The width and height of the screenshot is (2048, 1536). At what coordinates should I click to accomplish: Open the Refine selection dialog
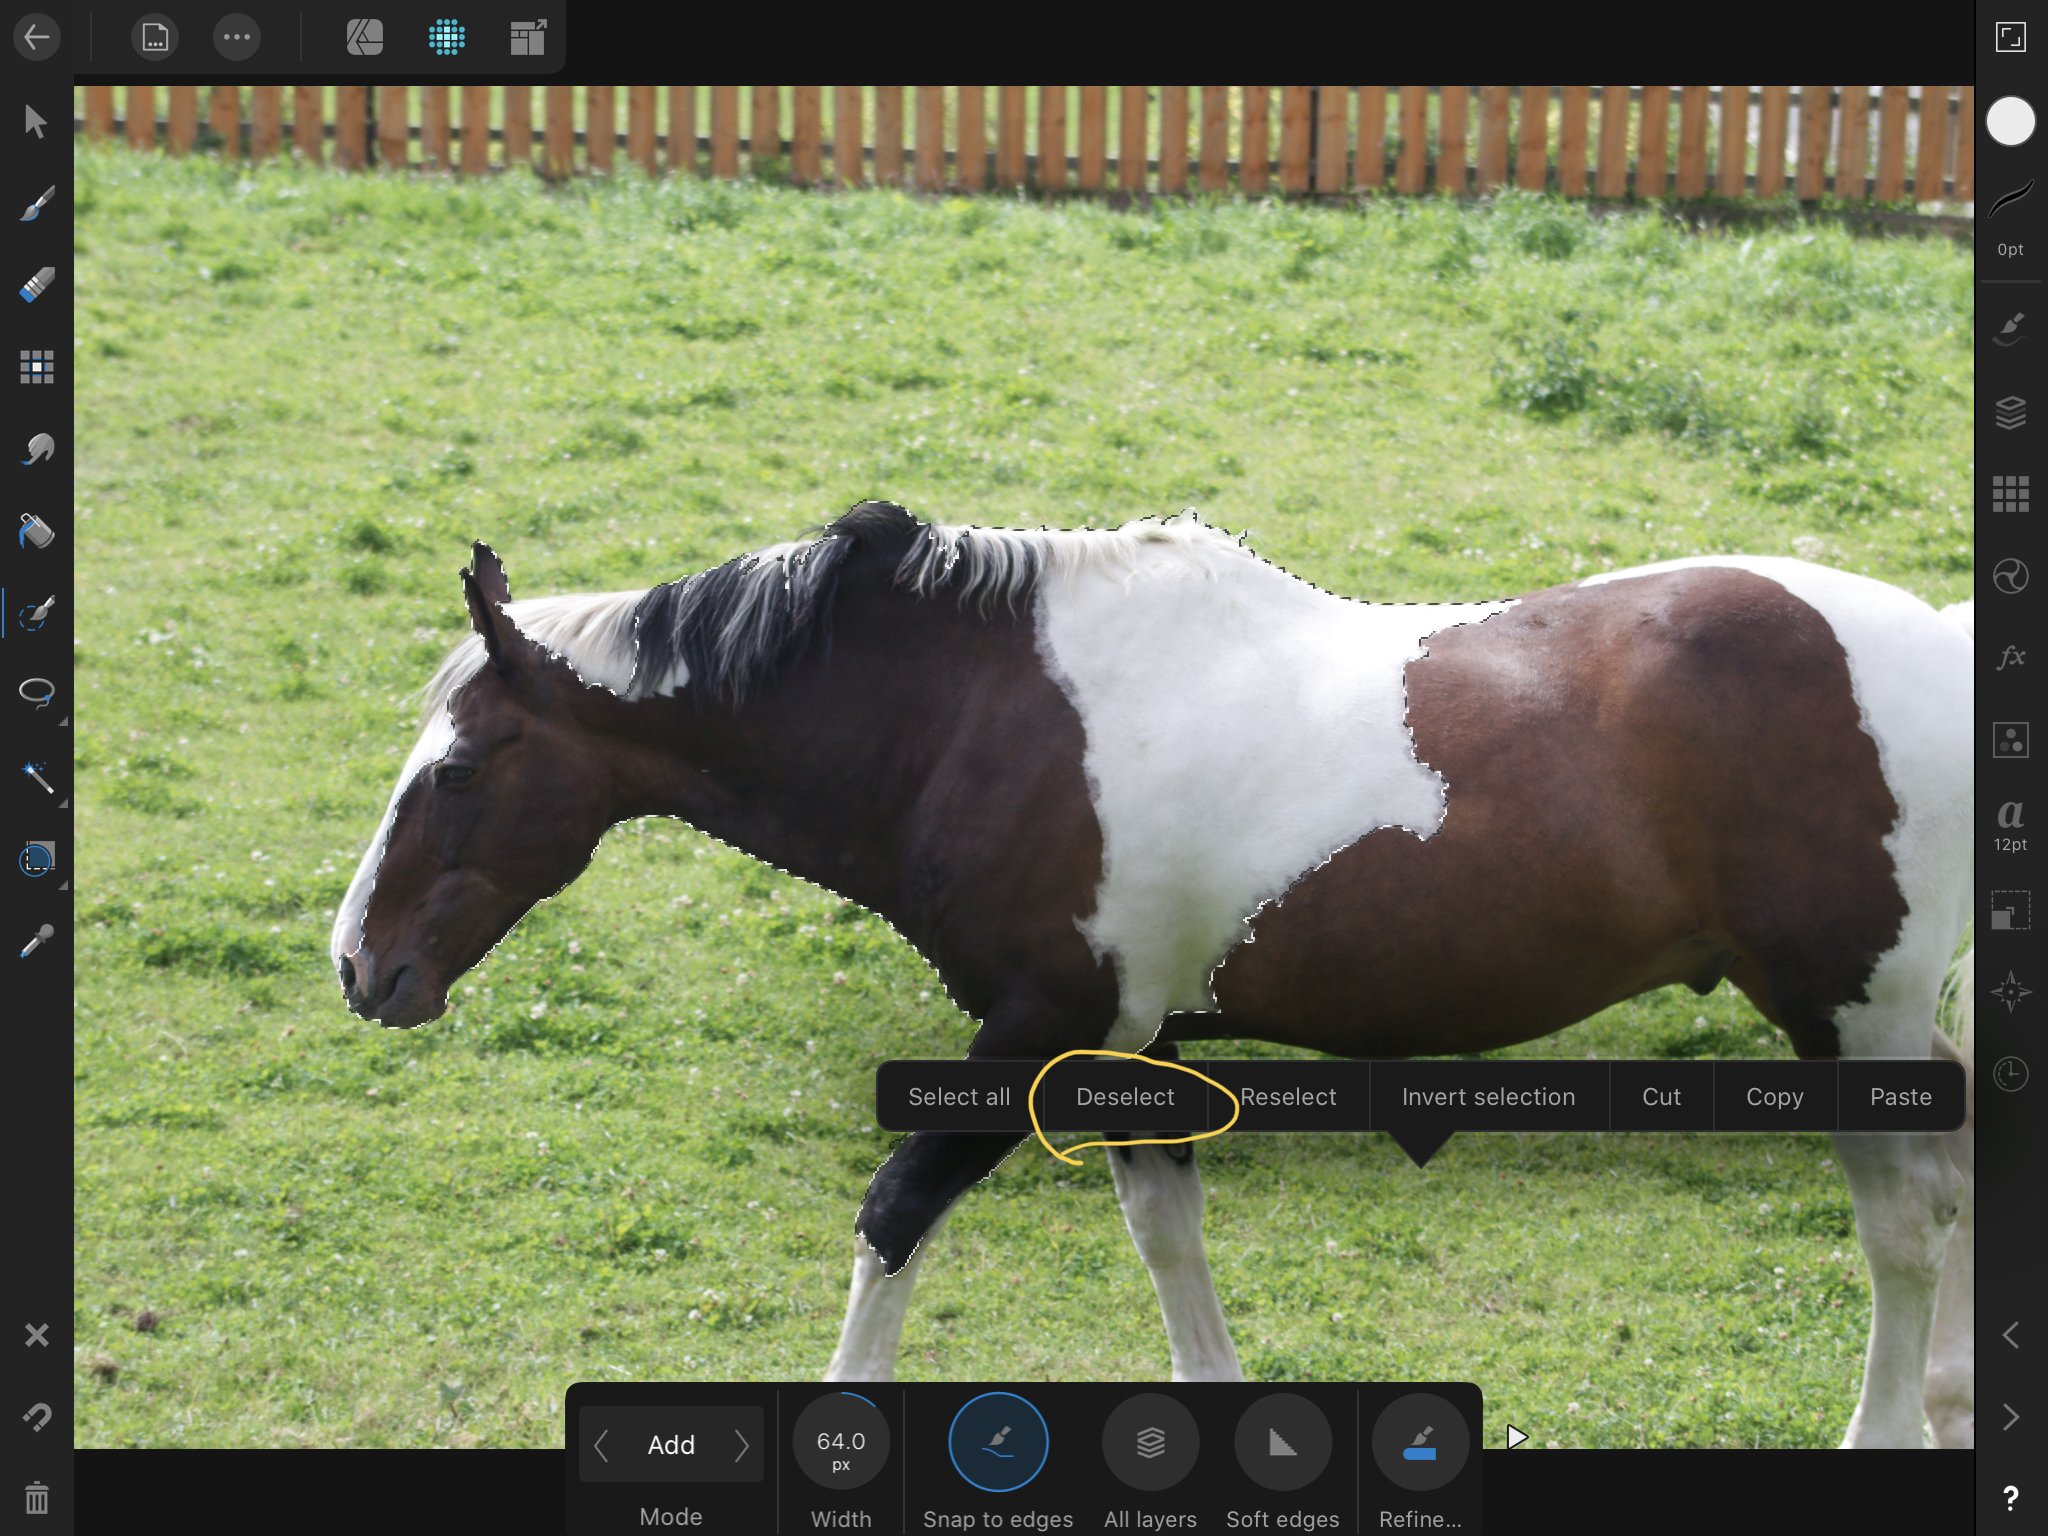click(x=1419, y=1442)
